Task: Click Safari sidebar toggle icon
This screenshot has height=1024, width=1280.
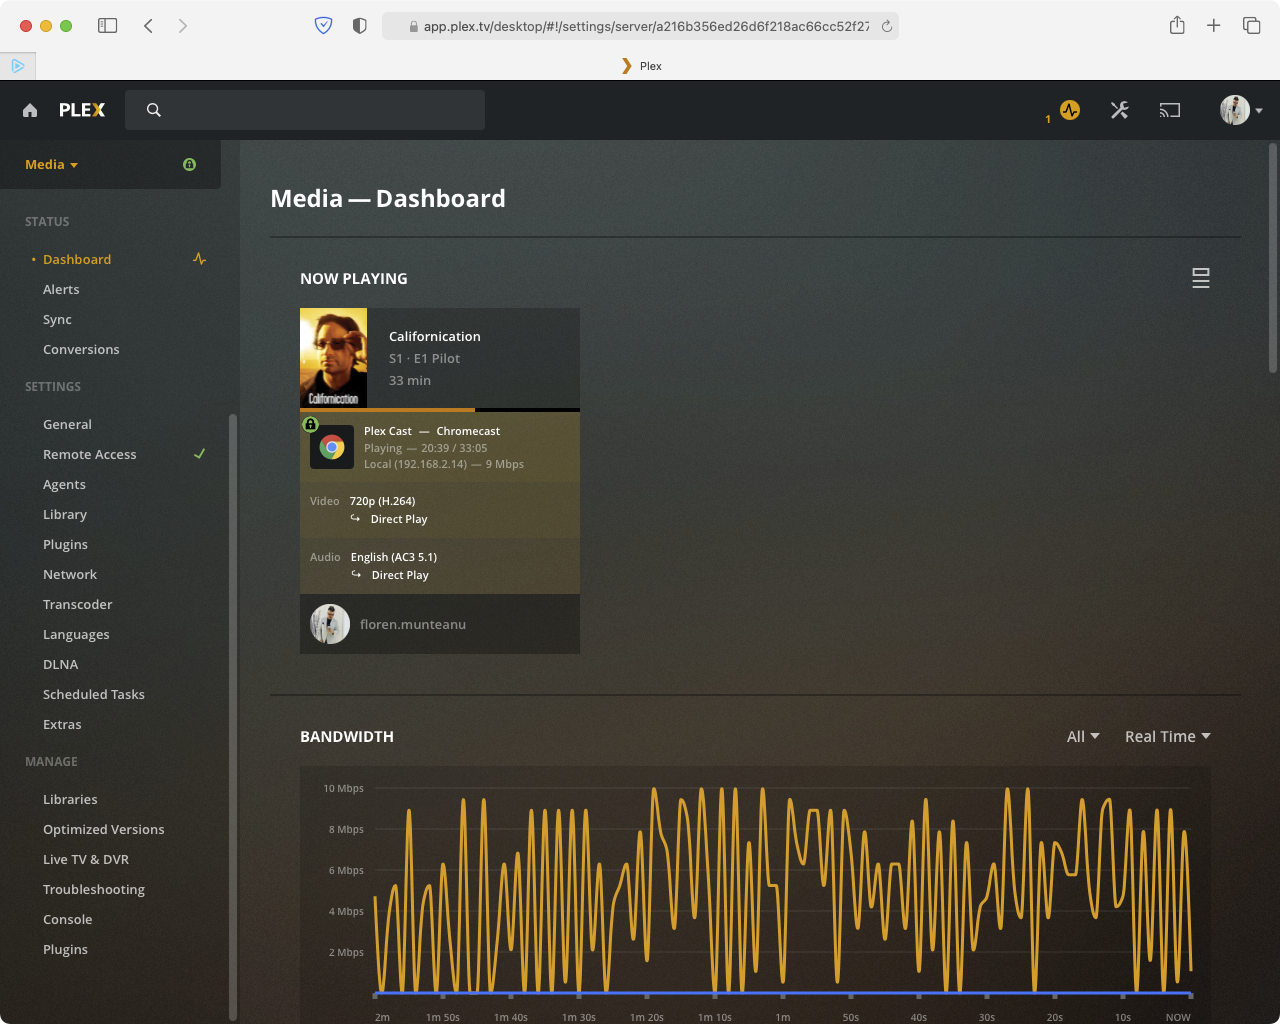Action: [107, 26]
